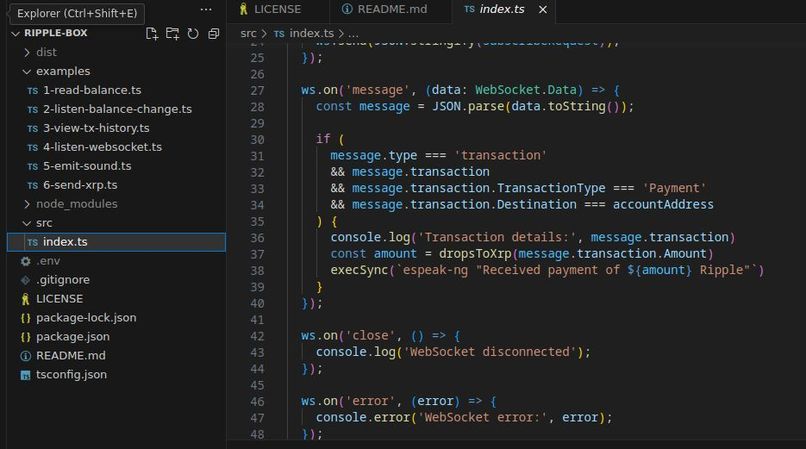This screenshot has height=449, width=806.
Task: Click the braces icon of package.json
Action: 25,337
